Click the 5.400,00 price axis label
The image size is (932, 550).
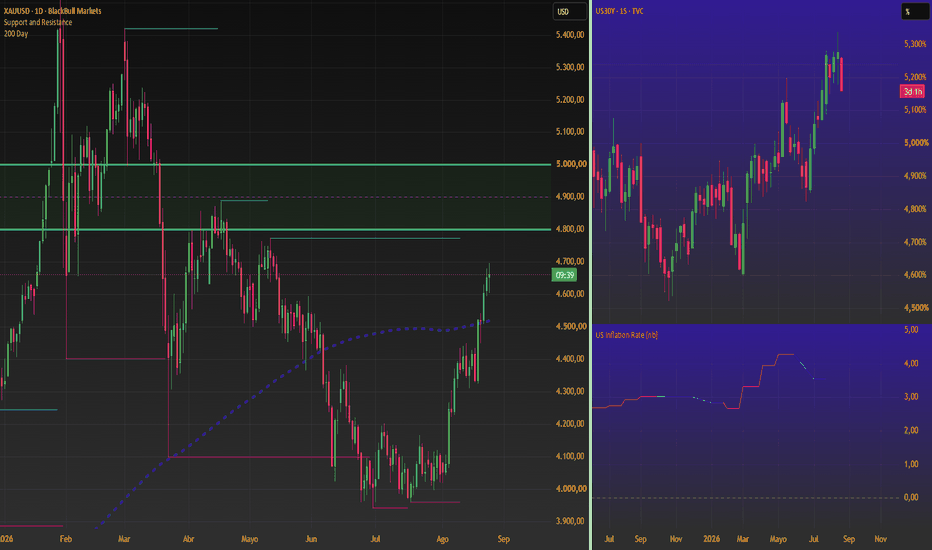point(570,34)
